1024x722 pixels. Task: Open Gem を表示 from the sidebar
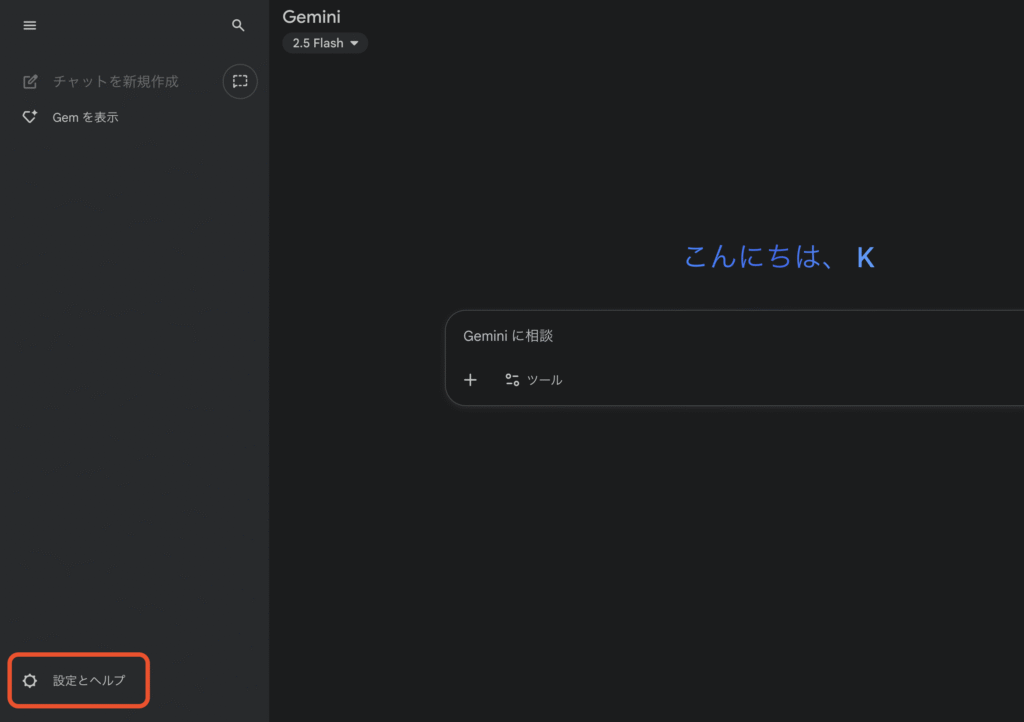pos(86,117)
